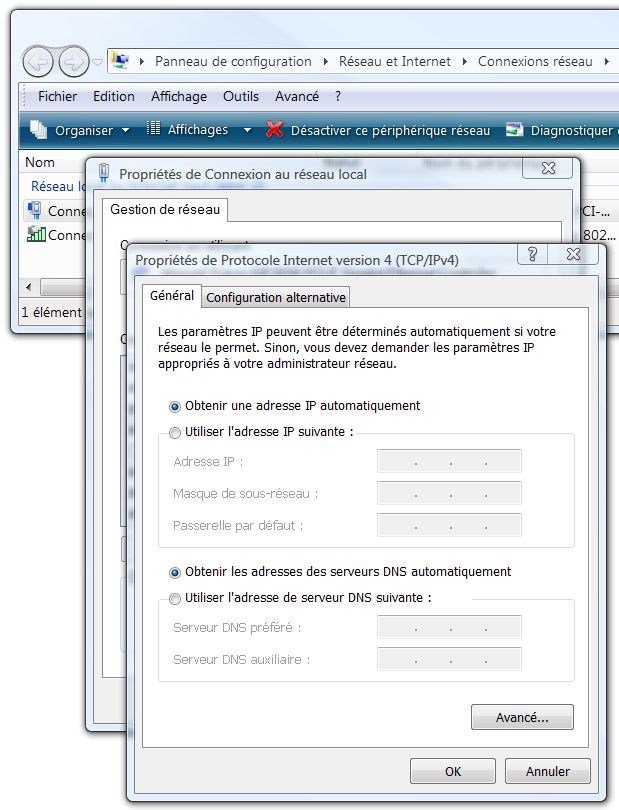Switch to Configuration alternative tab
This screenshot has width=619, height=810.
tap(276, 298)
